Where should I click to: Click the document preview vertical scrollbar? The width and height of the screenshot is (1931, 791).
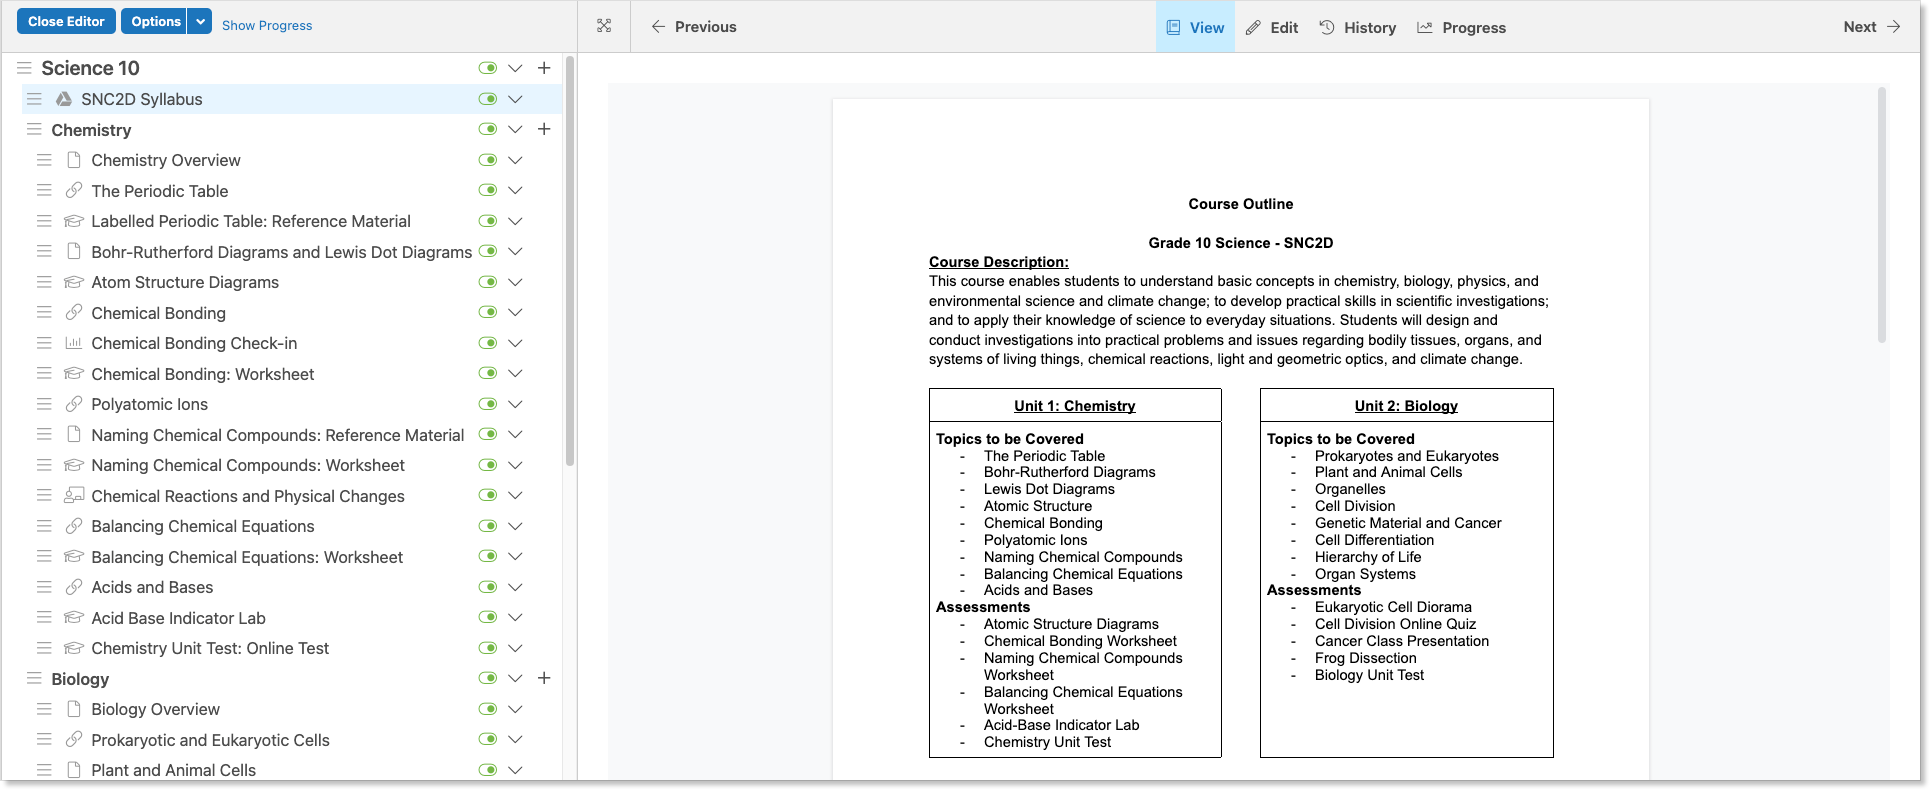tap(1881, 215)
